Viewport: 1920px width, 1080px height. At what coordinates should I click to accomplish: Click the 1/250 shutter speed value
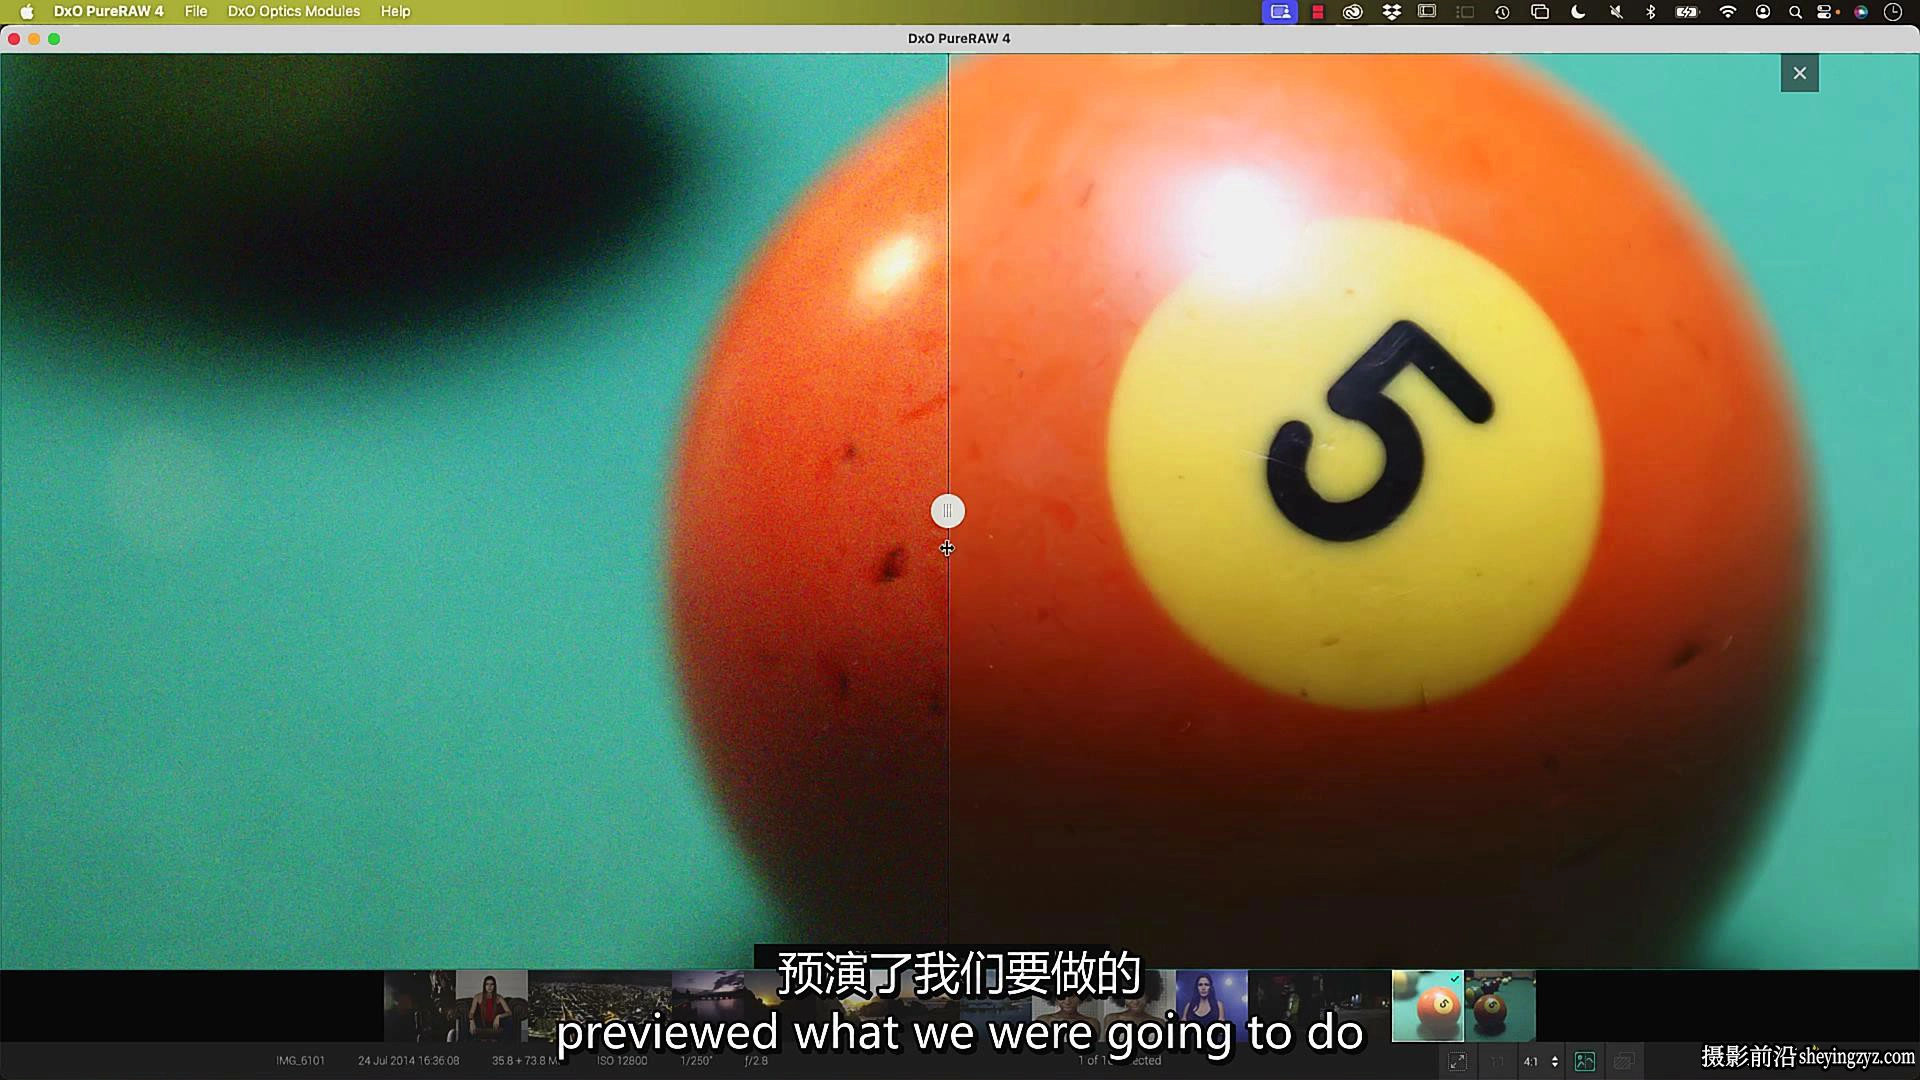[x=696, y=1061]
